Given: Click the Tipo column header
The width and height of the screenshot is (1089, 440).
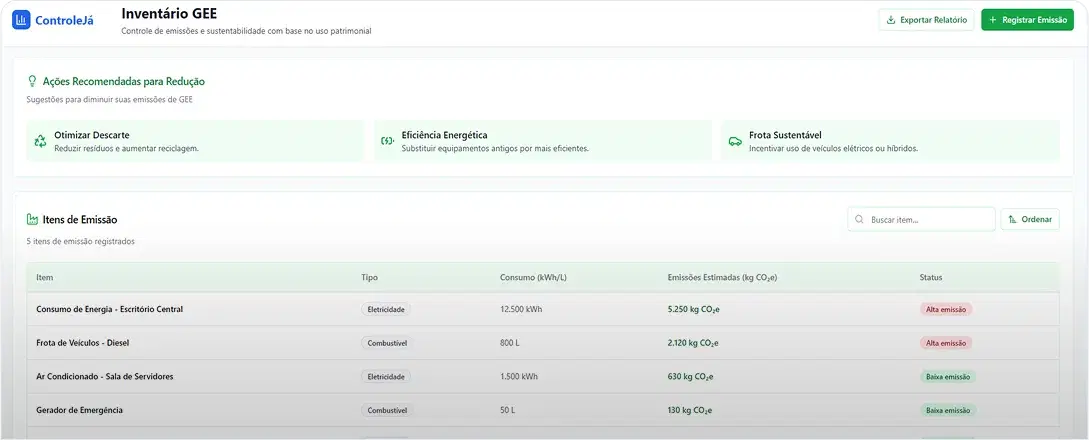Looking at the screenshot, I should click(x=369, y=277).
